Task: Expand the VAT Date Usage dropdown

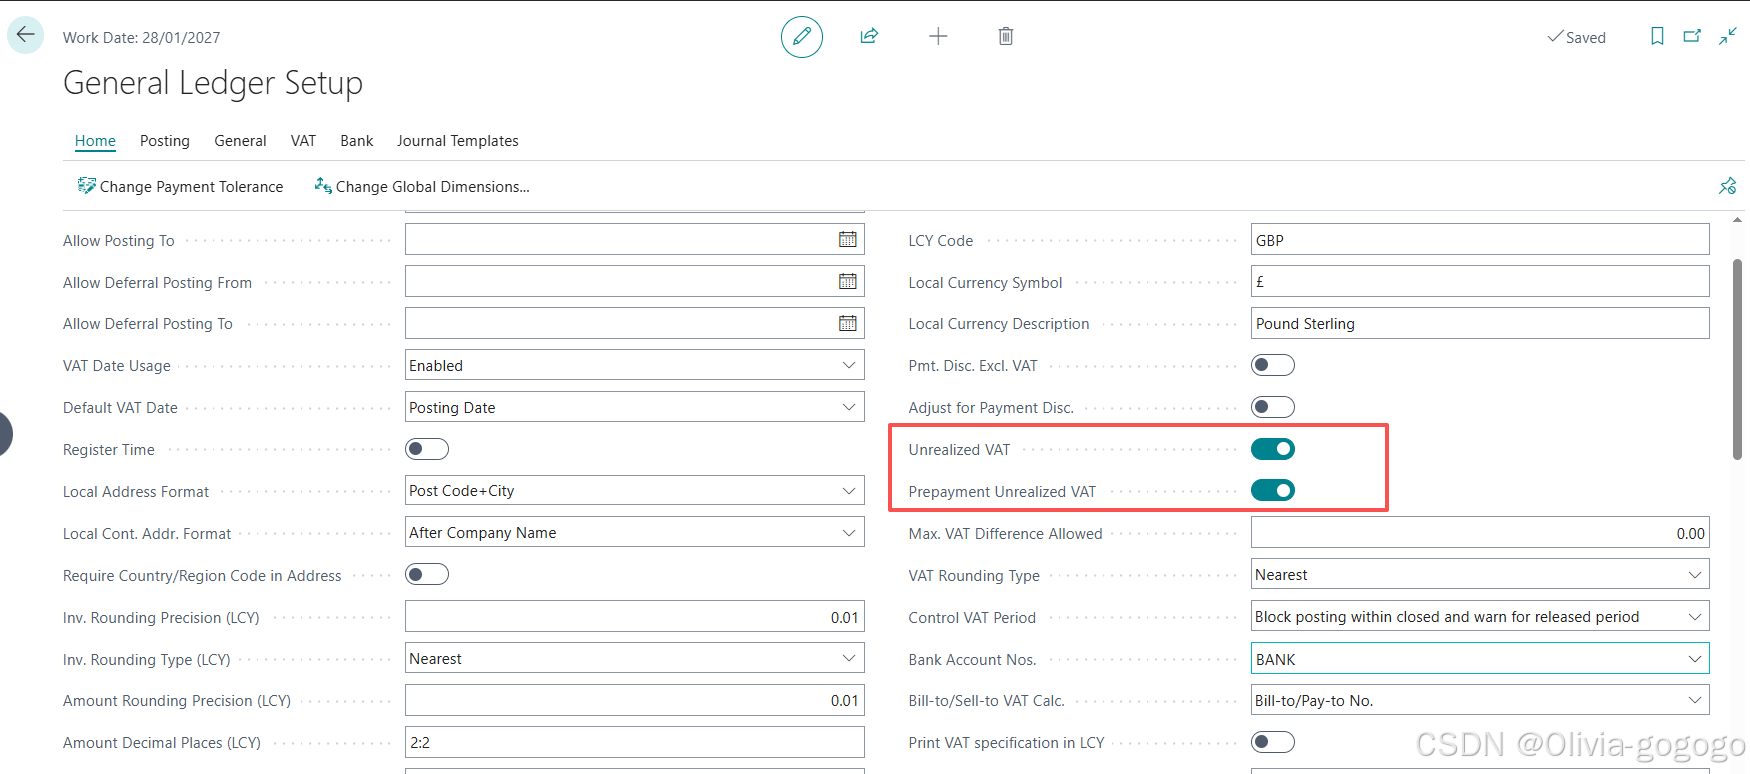Action: pos(849,365)
